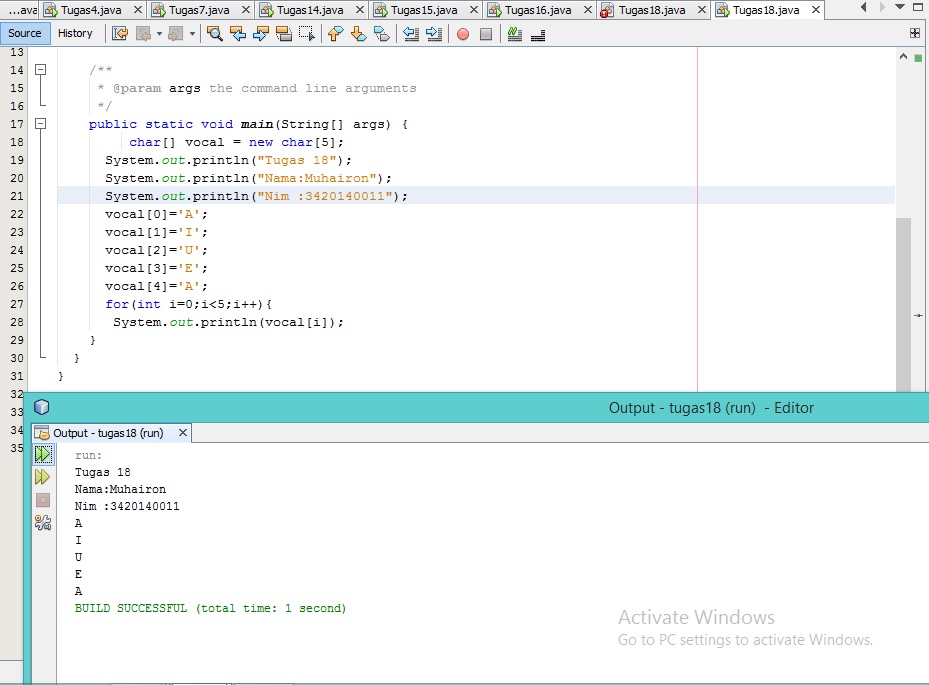
Task: Show opened documents list dropdown
Action: click(x=900, y=7)
